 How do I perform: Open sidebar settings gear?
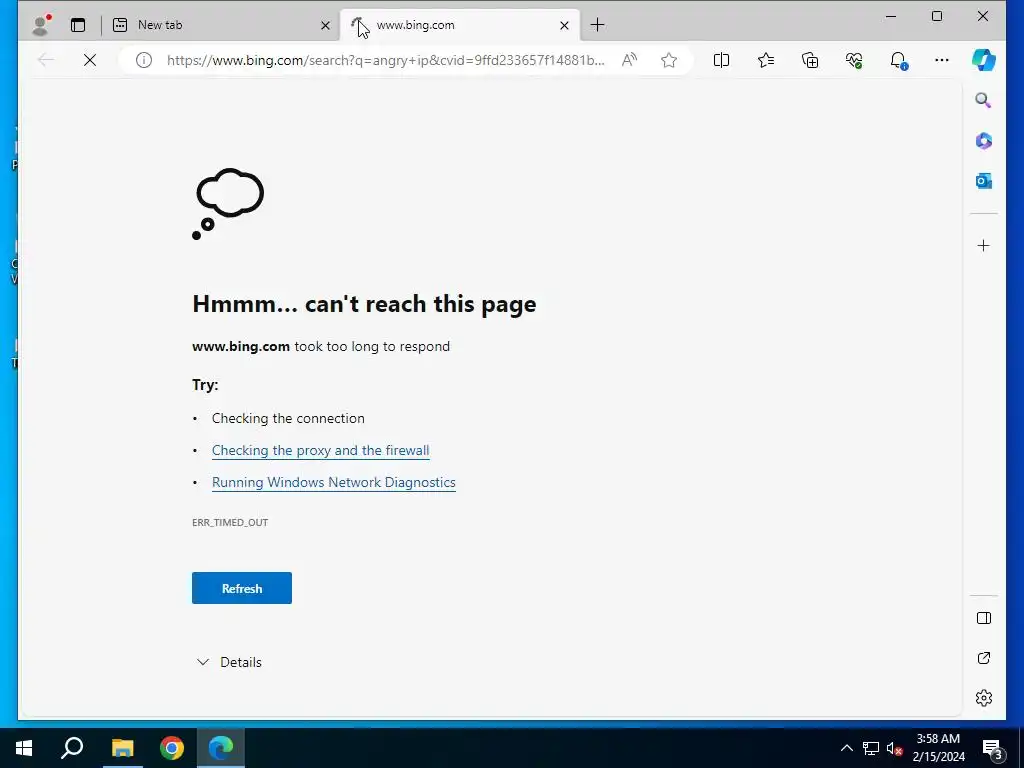[984, 697]
